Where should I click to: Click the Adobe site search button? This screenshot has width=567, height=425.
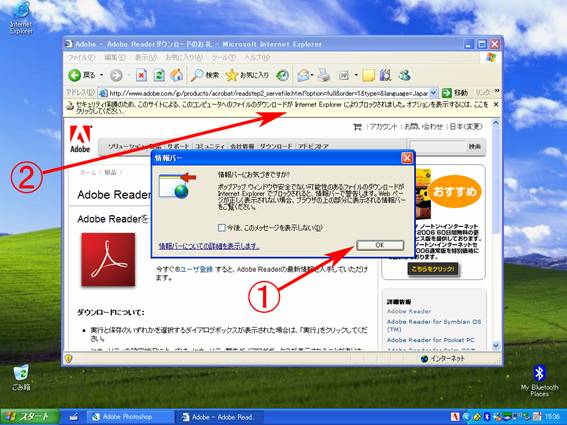tap(475, 146)
